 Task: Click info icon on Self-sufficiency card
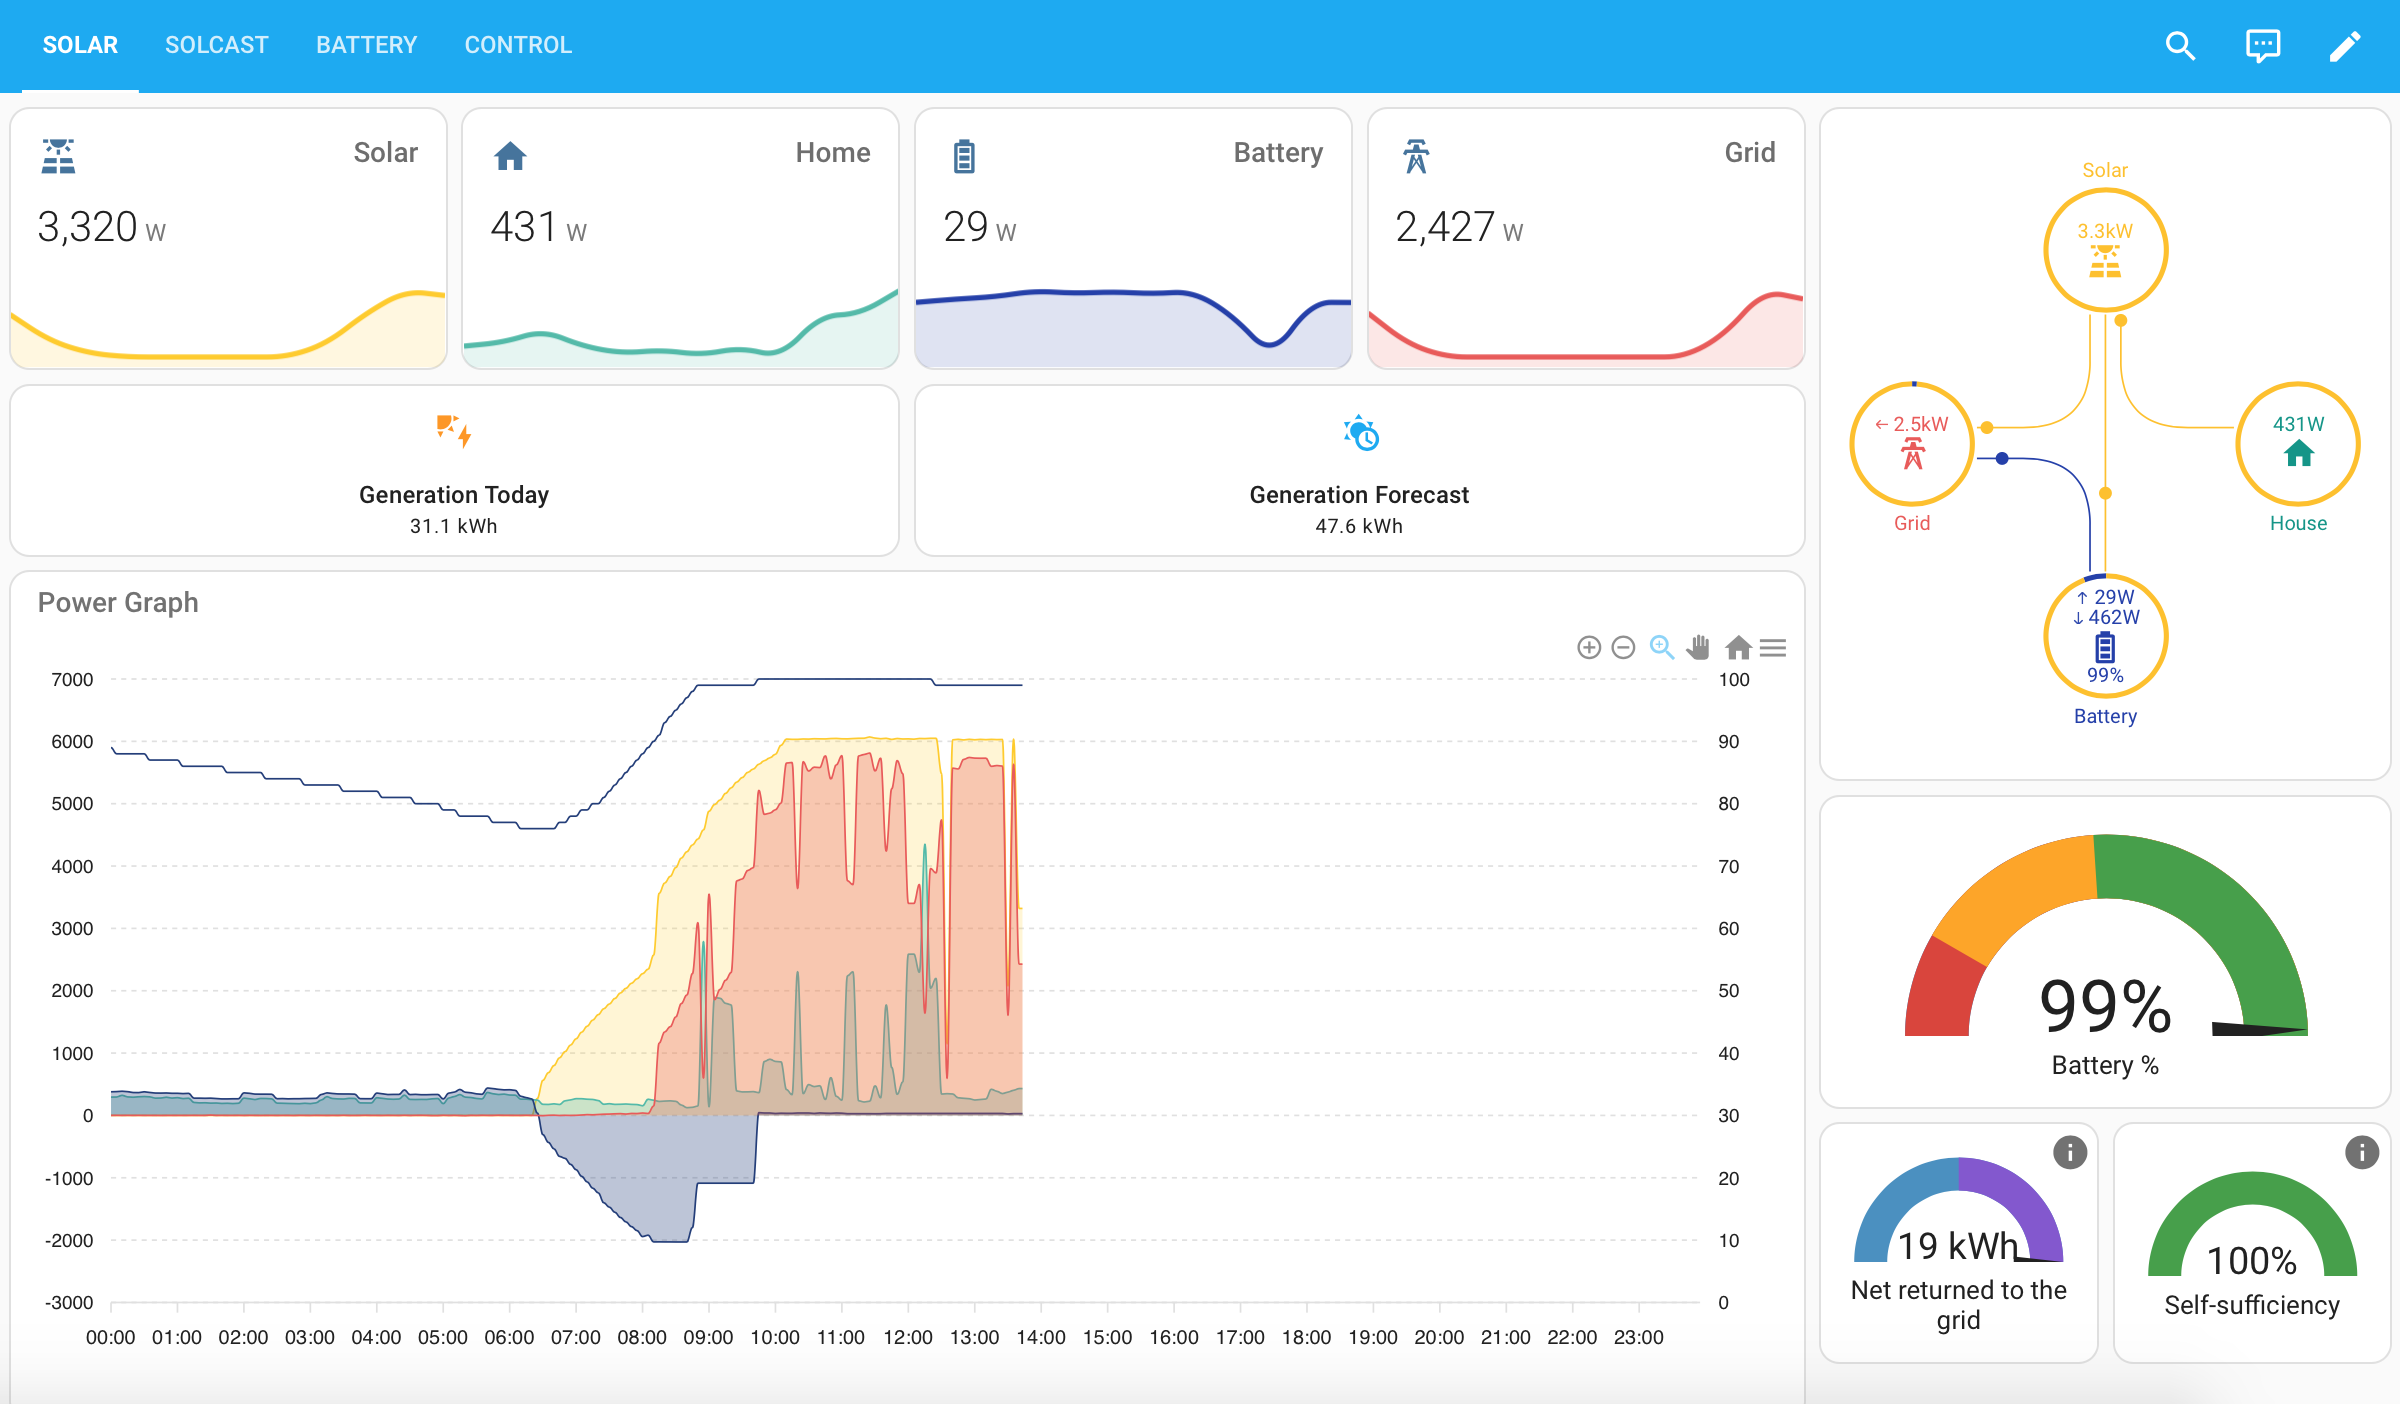tap(2362, 1152)
